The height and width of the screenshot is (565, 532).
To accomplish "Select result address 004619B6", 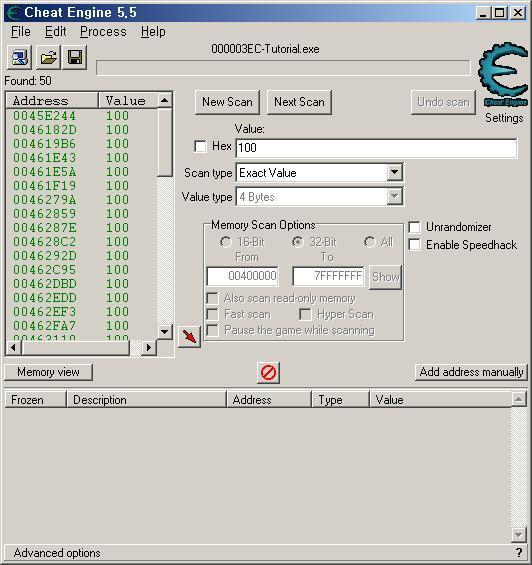I will [44, 144].
